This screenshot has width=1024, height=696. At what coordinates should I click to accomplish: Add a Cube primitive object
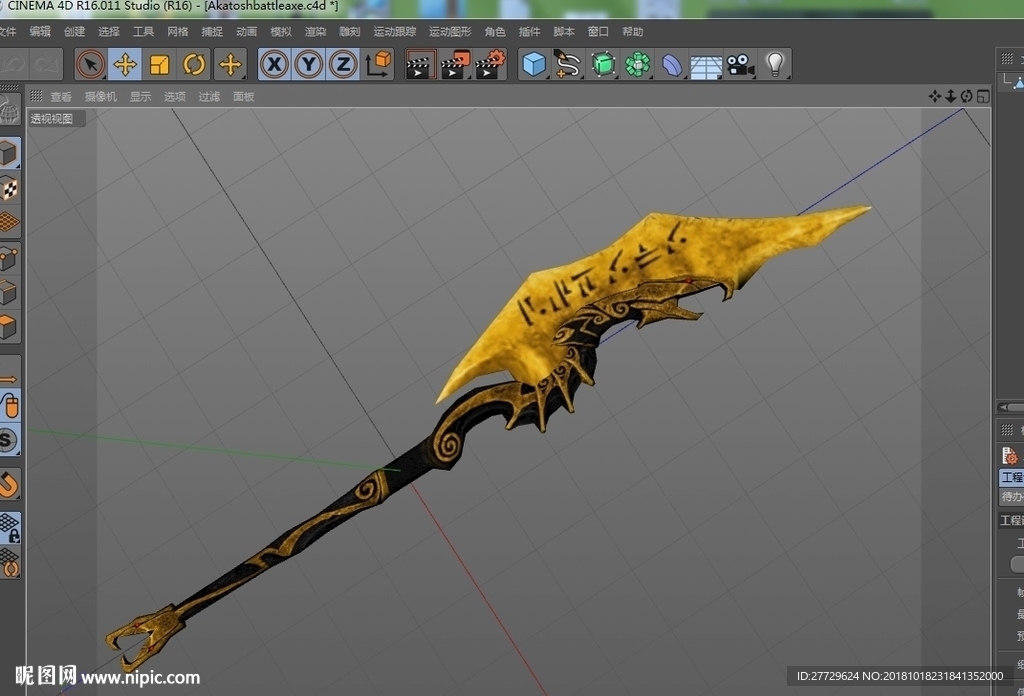coord(534,65)
